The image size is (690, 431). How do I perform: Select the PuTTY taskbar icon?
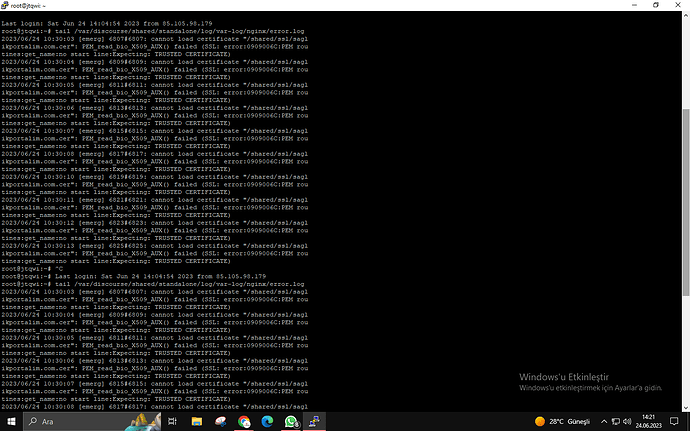coord(314,421)
